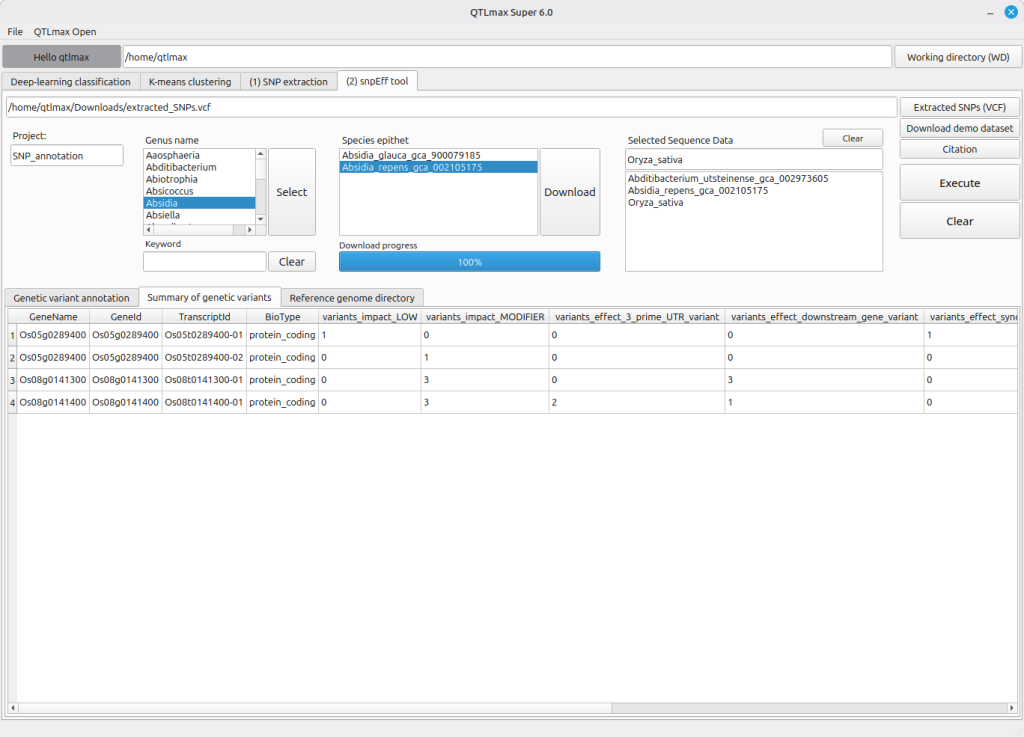Image resolution: width=1024 pixels, height=737 pixels.
Task: Minimize the QTLmax window
Action: click(986, 12)
